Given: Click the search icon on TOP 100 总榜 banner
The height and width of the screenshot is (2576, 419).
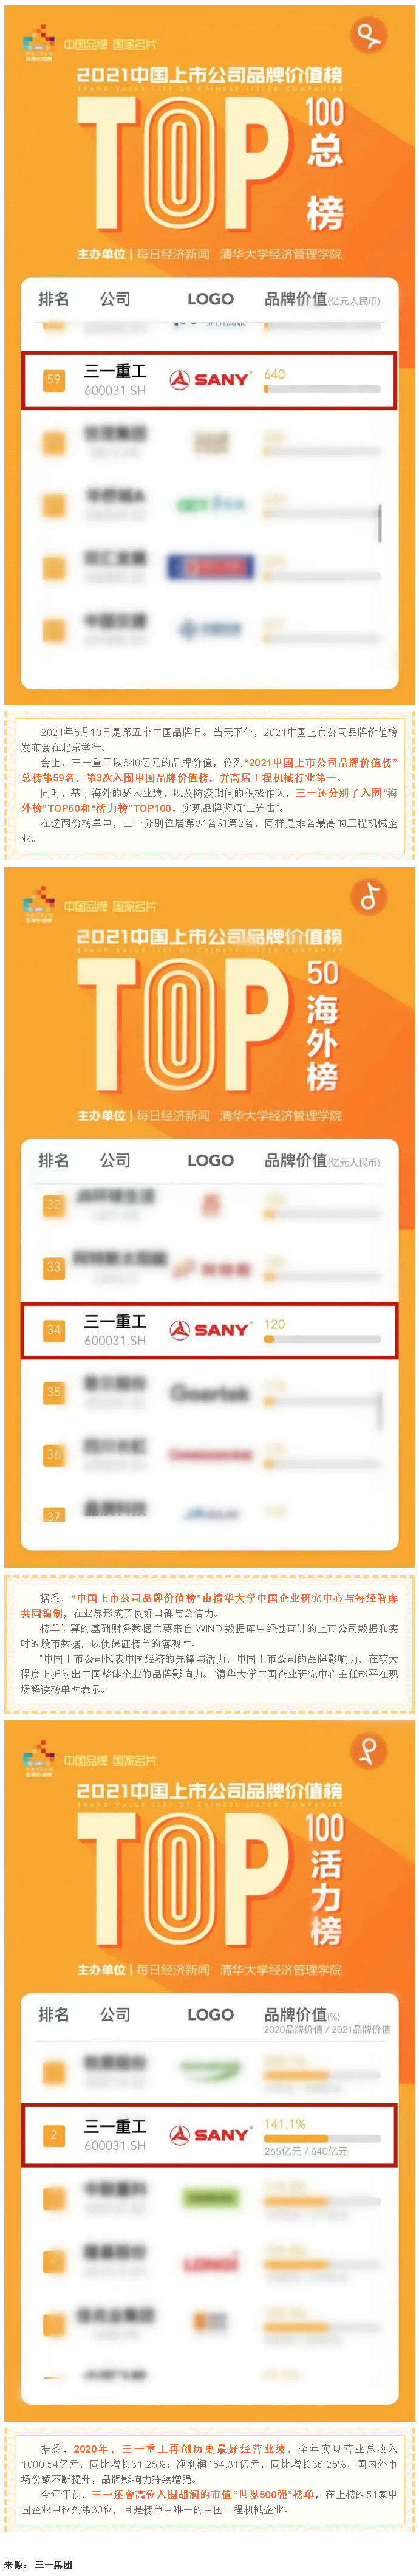Looking at the screenshot, I should (x=369, y=36).
